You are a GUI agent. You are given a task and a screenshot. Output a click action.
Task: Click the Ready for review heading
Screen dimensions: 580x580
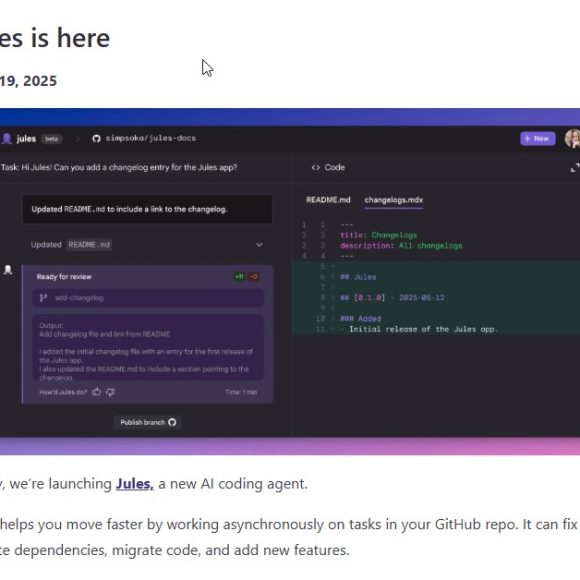(64, 277)
